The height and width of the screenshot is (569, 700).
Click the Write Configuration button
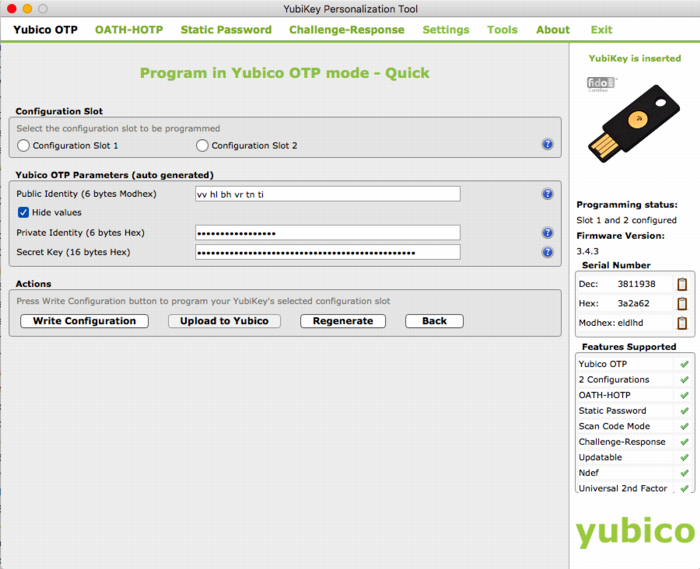tap(84, 321)
